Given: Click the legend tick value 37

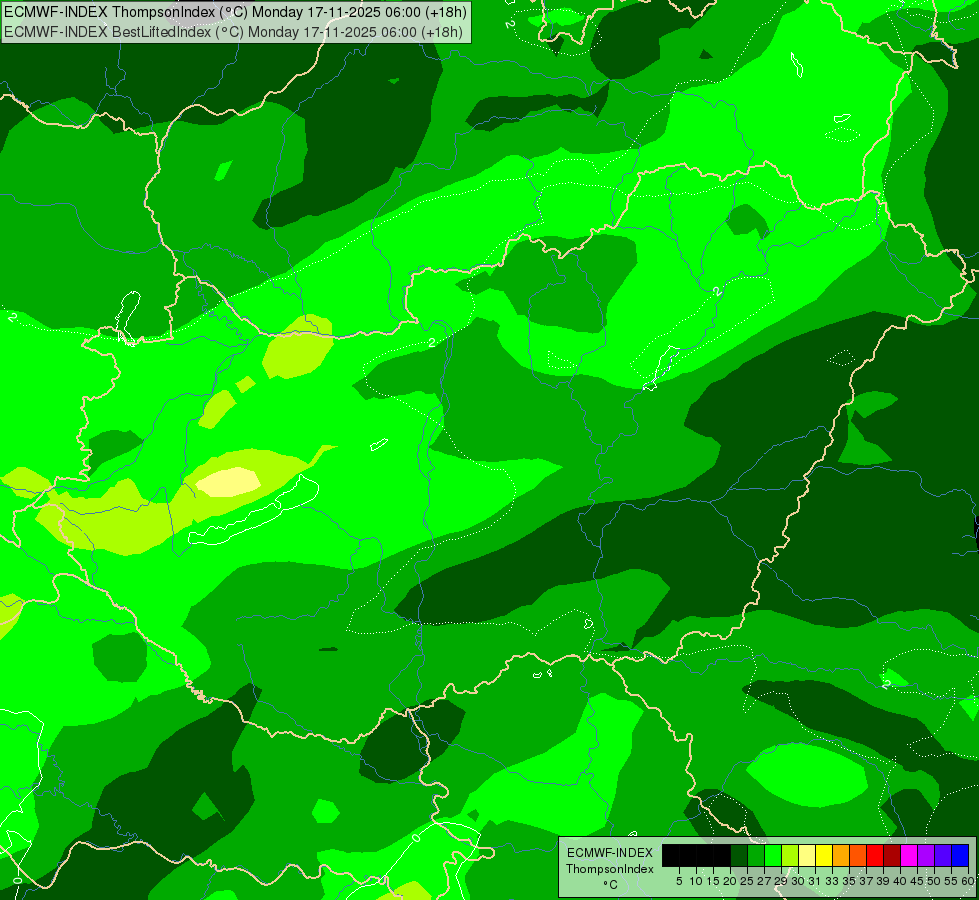Looking at the screenshot, I should click(x=866, y=881).
